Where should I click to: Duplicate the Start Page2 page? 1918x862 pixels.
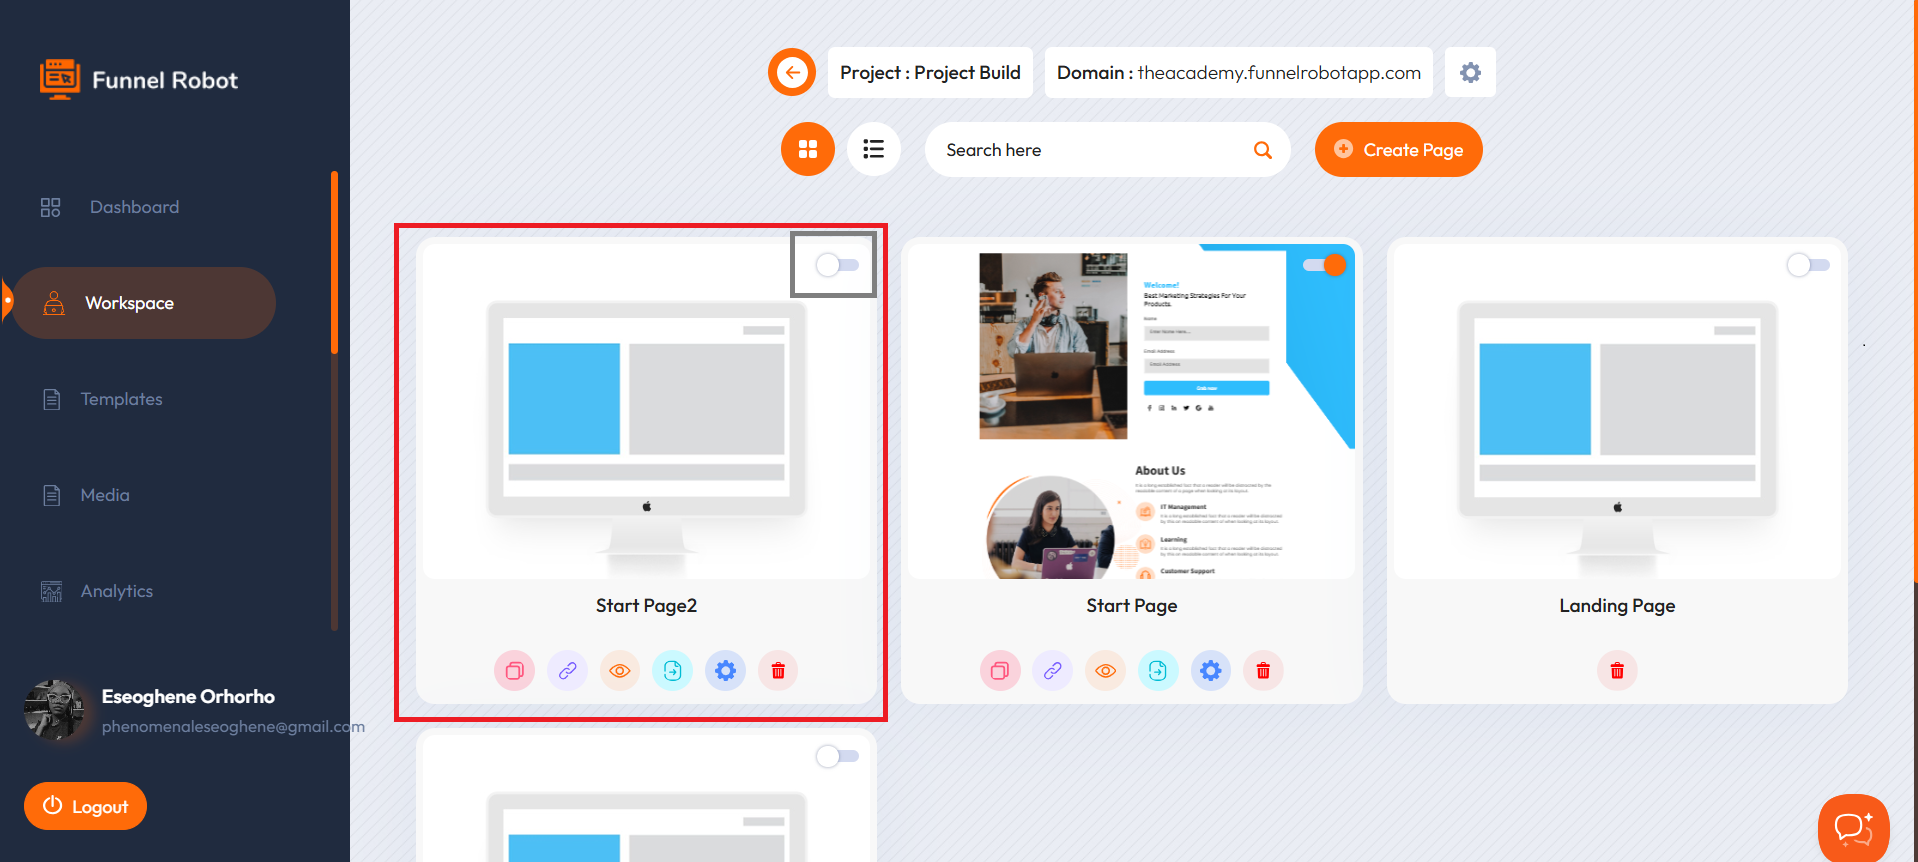click(515, 670)
